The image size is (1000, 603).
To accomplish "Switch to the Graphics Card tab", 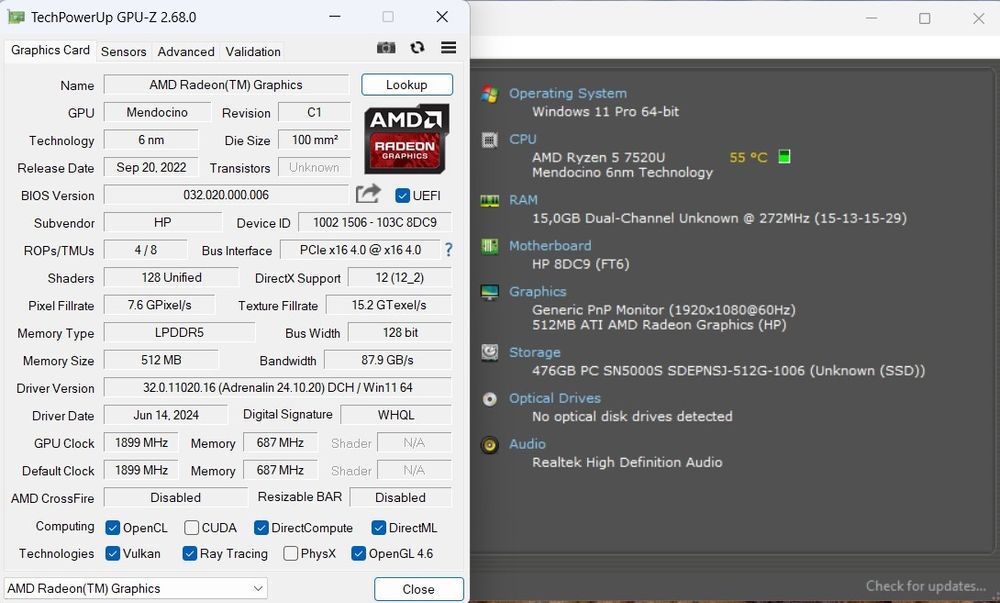I will [50, 50].
